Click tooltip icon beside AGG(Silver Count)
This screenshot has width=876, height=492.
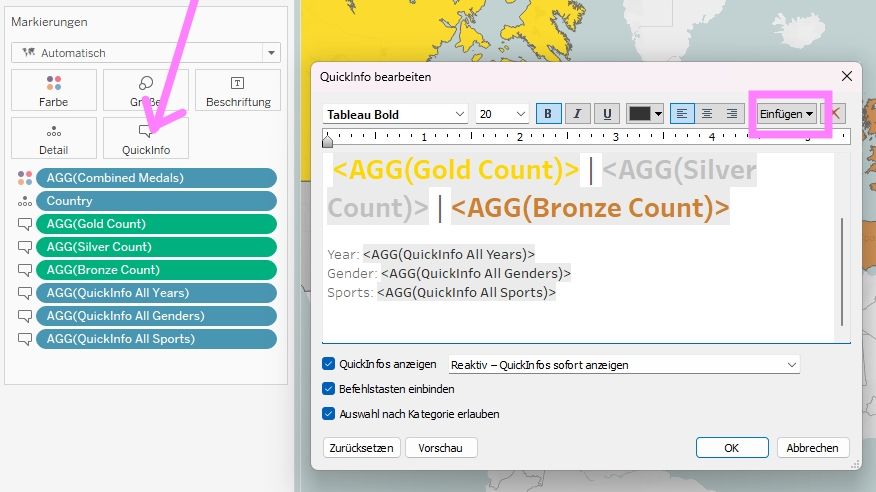(x=25, y=247)
